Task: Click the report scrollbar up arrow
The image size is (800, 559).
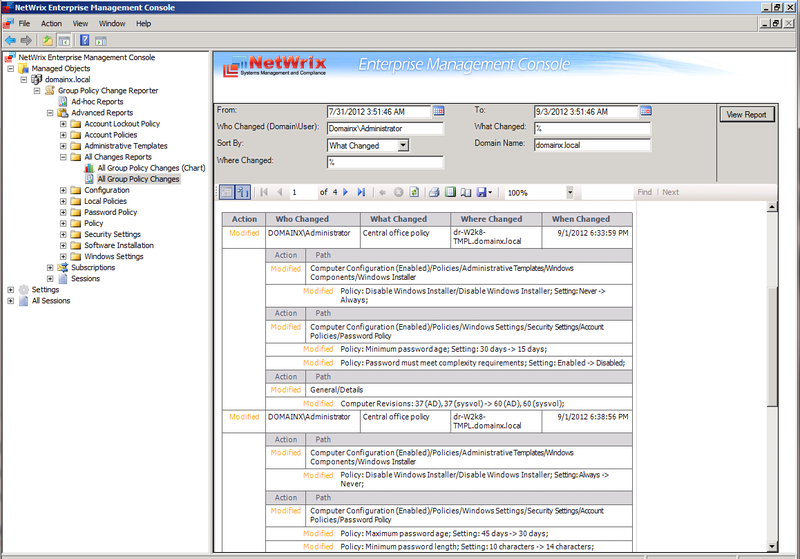Action: (x=772, y=207)
